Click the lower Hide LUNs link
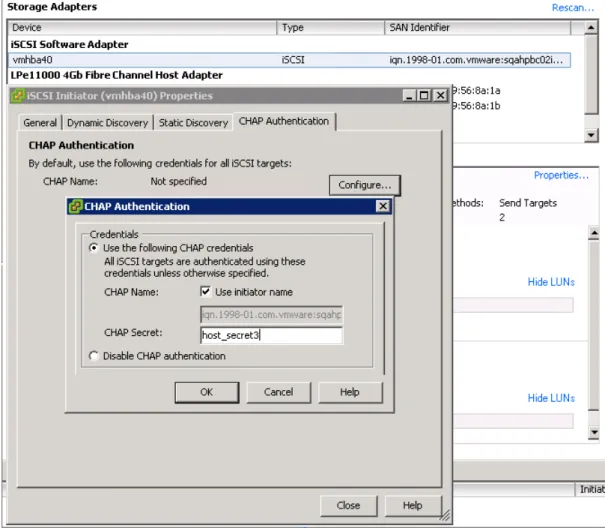 (551, 398)
